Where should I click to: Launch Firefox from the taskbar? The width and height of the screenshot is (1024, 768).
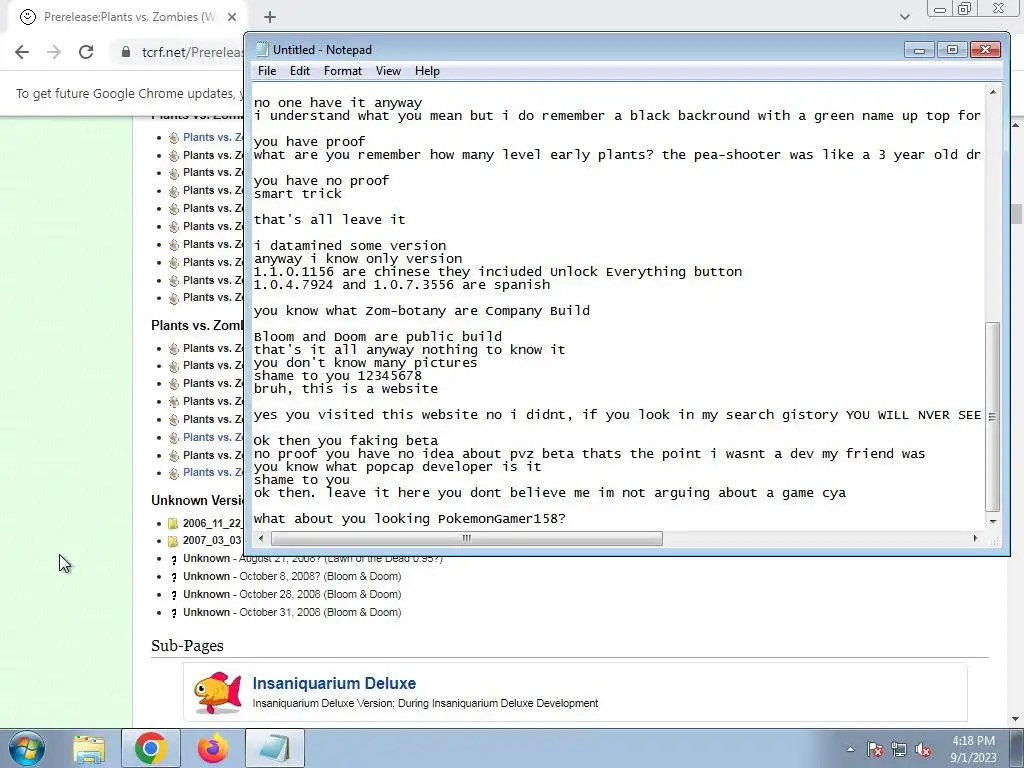click(x=213, y=748)
